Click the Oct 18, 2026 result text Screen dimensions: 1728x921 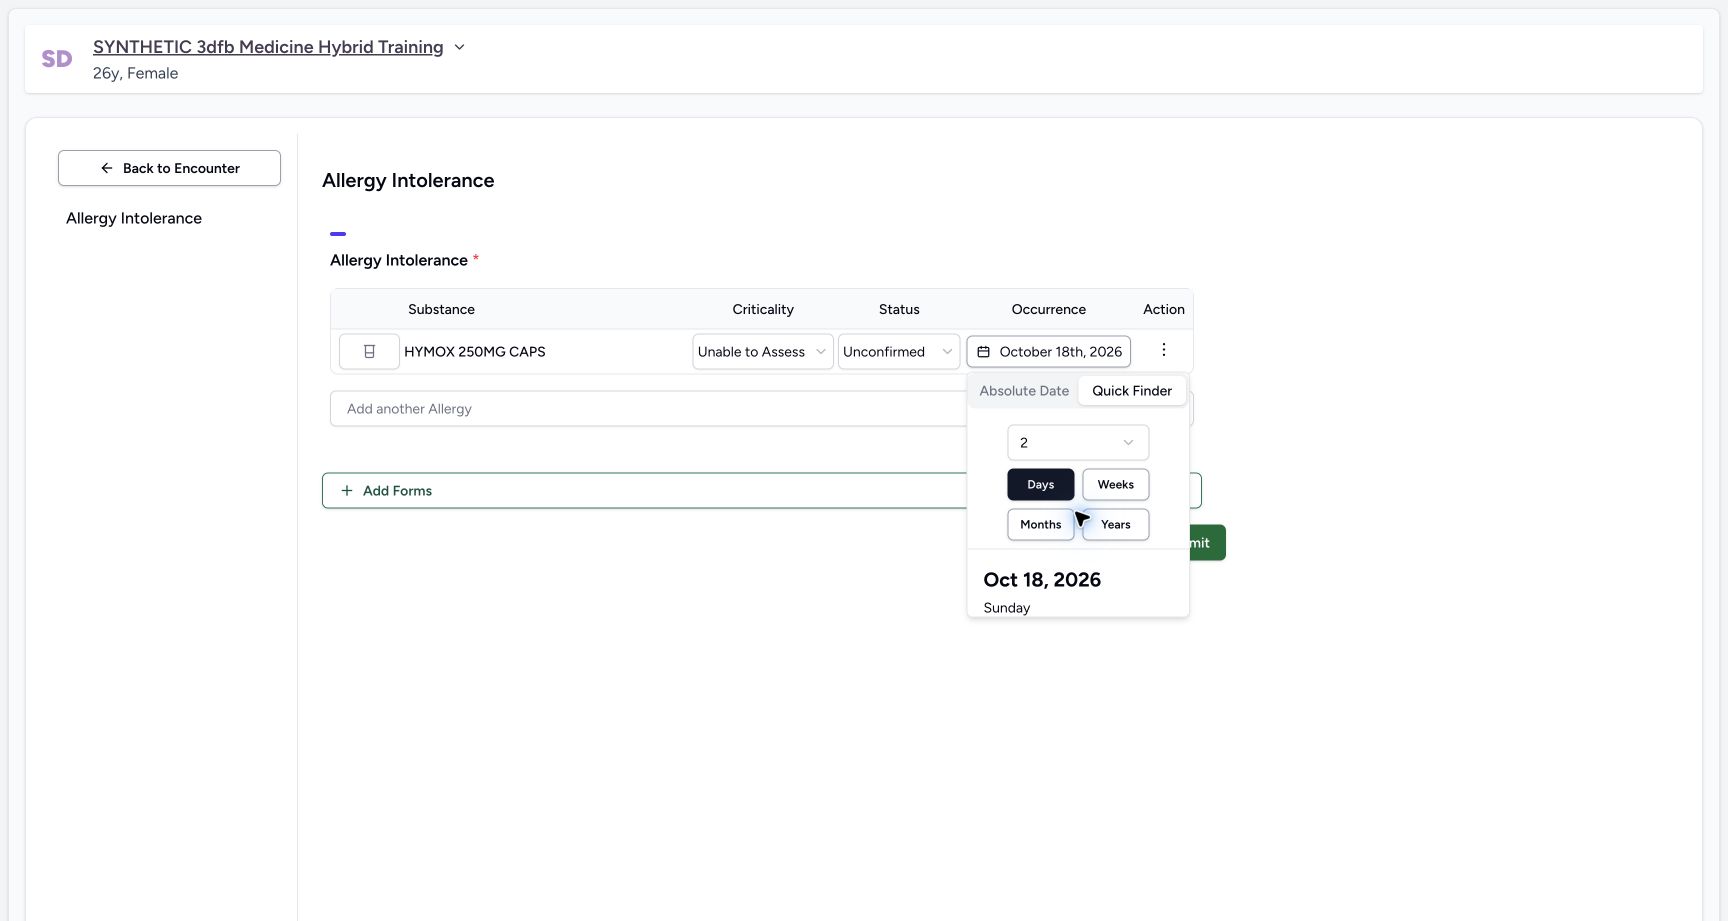(x=1042, y=580)
